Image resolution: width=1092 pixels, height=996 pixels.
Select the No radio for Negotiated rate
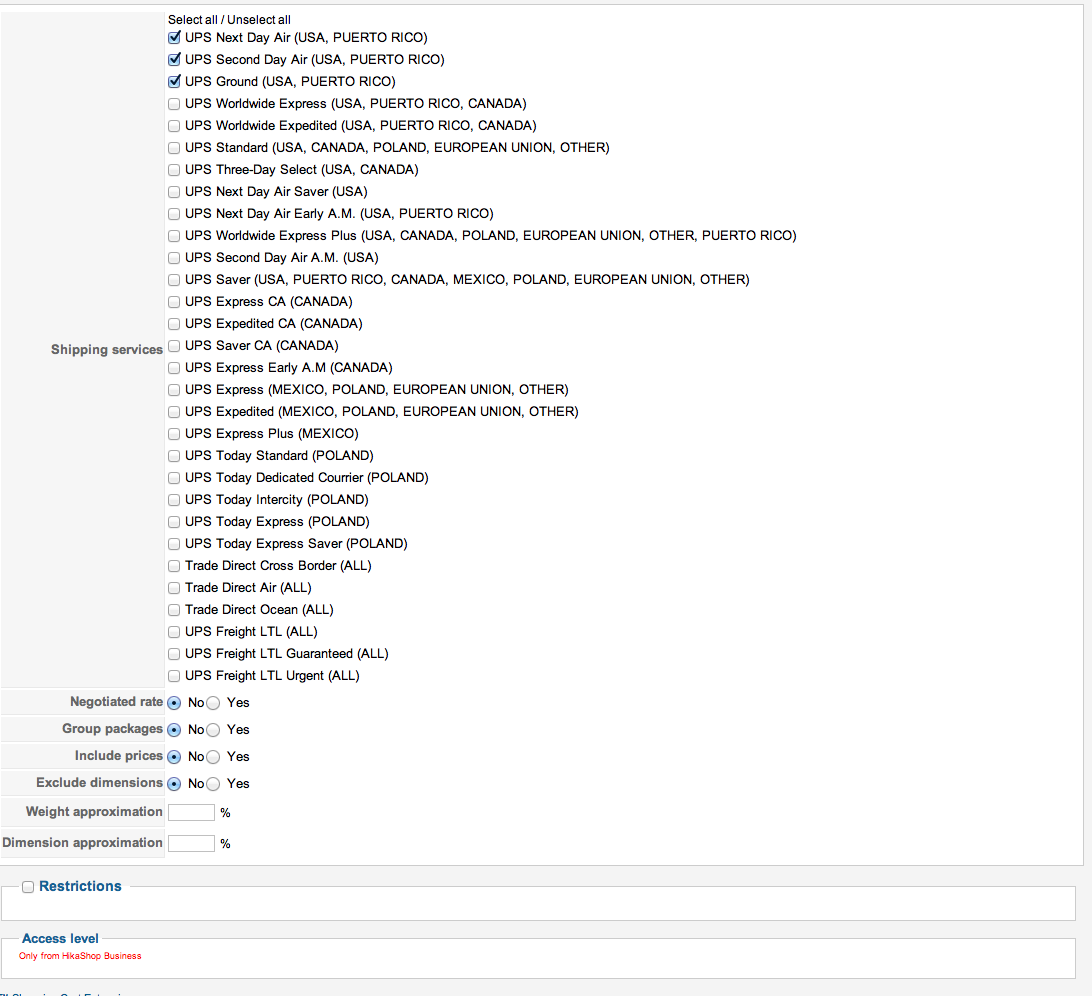[174, 703]
